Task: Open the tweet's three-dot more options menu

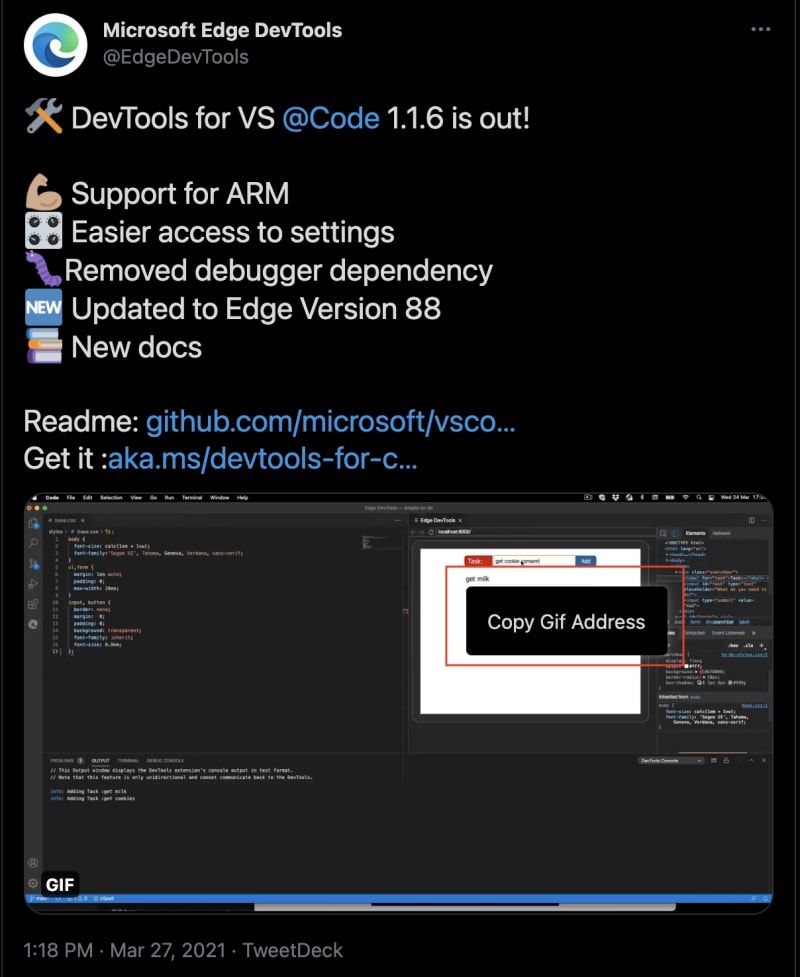Action: tap(761, 29)
